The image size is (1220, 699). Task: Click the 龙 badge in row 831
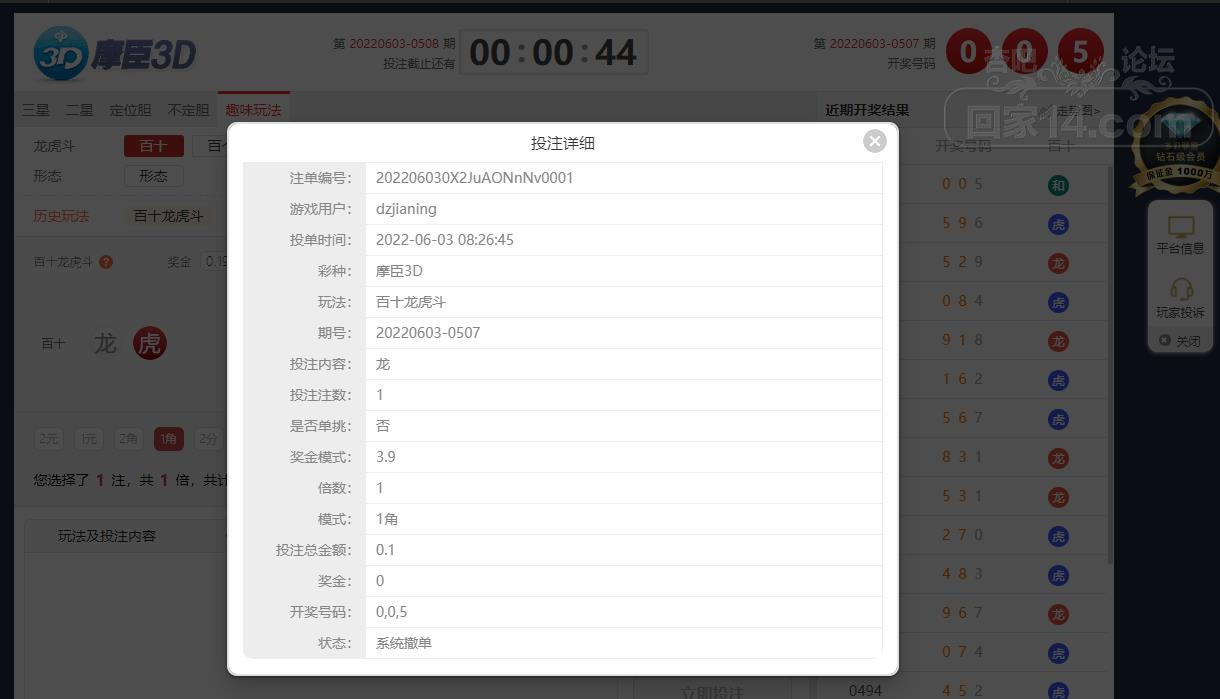click(1058, 458)
